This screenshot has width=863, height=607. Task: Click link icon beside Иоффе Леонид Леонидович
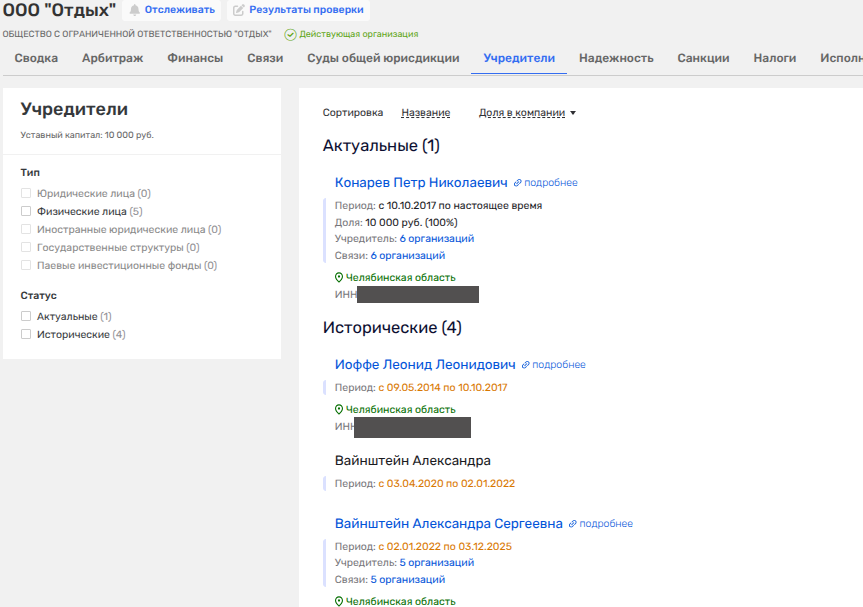[x=526, y=365]
